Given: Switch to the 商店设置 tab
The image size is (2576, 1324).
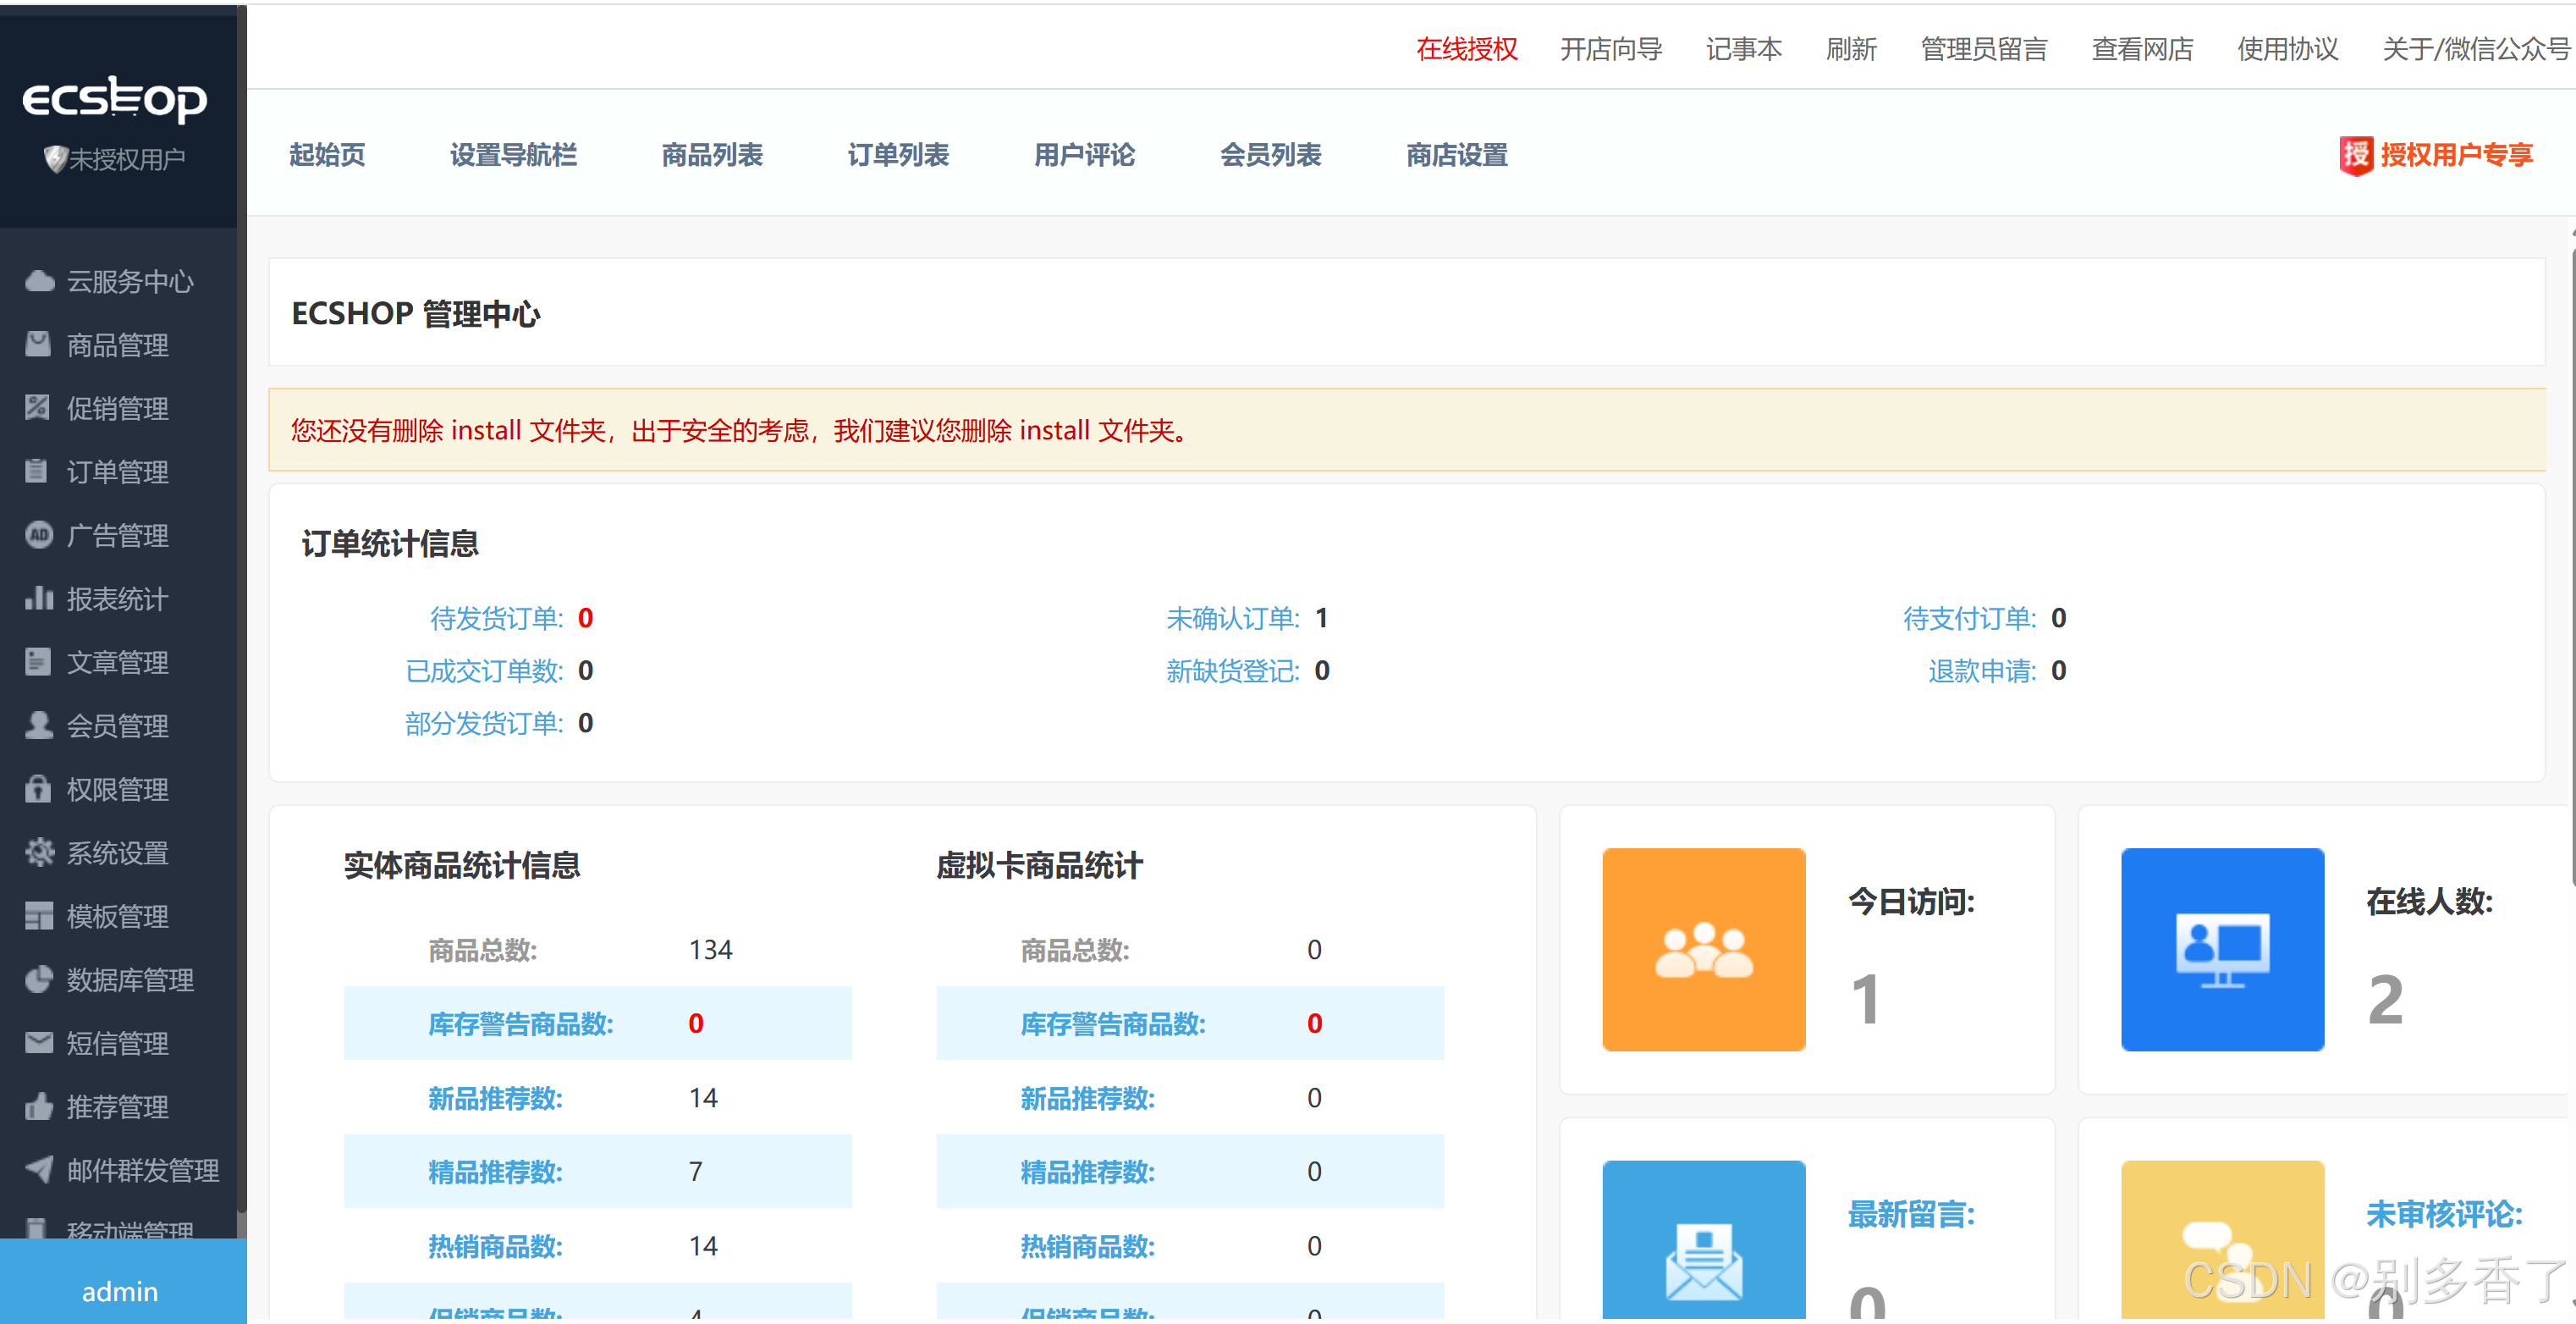Looking at the screenshot, I should point(1456,155).
